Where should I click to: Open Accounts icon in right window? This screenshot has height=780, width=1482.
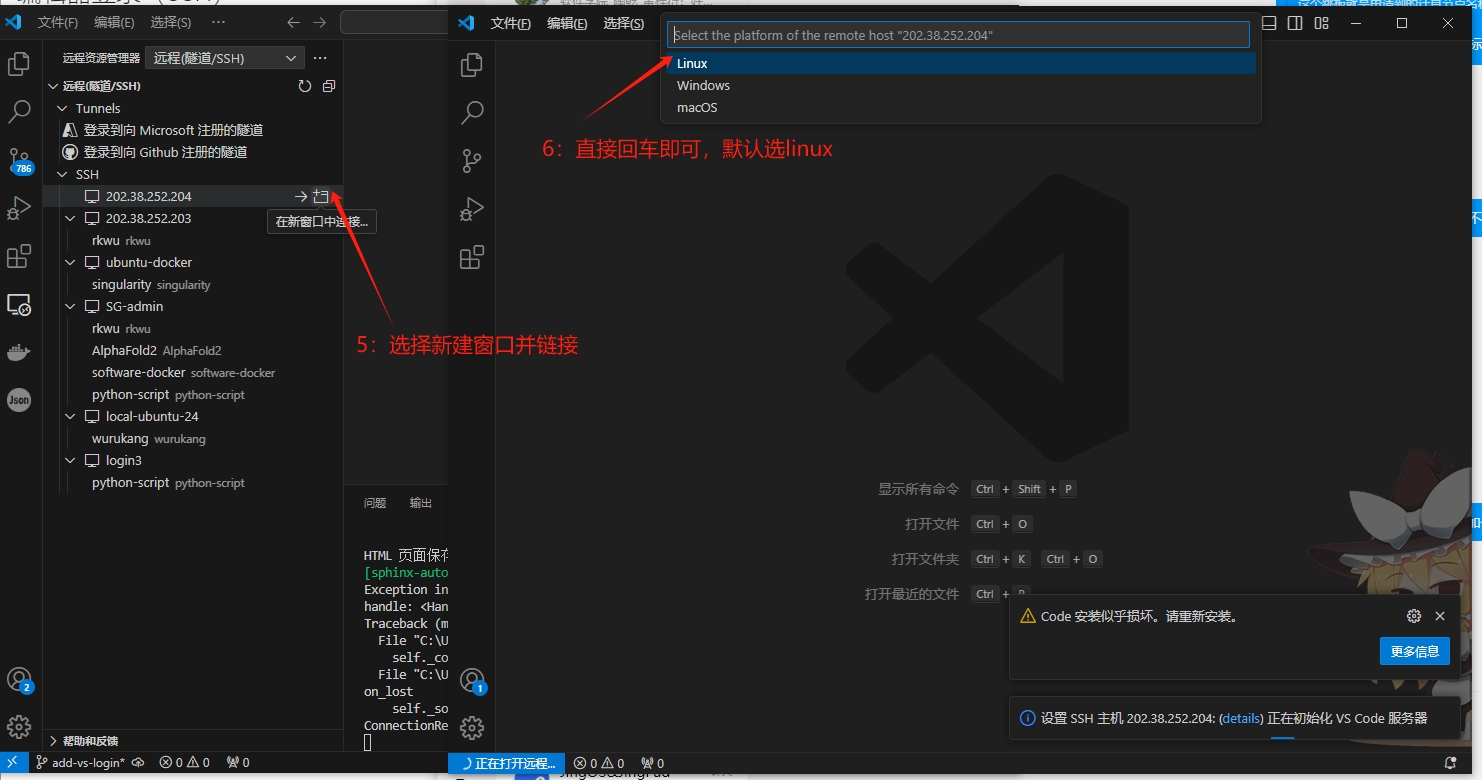[x=472, y=682]
